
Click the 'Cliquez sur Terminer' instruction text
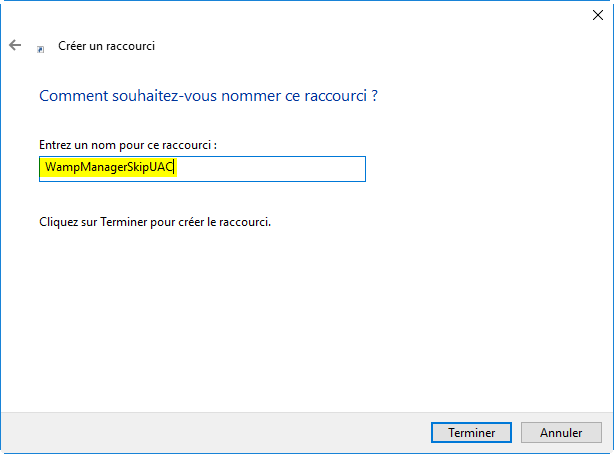[155, 222]
